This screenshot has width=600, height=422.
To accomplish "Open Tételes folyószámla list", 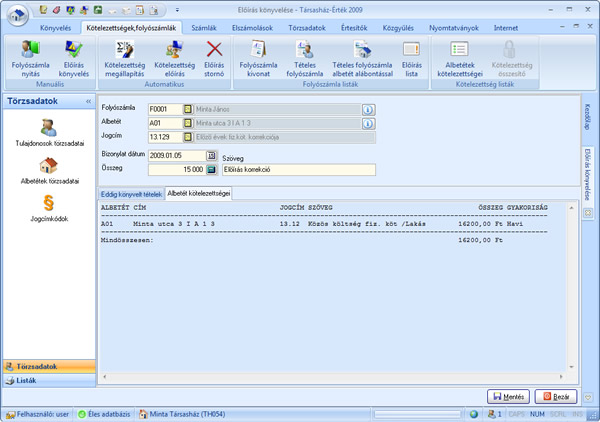I will click(x=305, y=58).
